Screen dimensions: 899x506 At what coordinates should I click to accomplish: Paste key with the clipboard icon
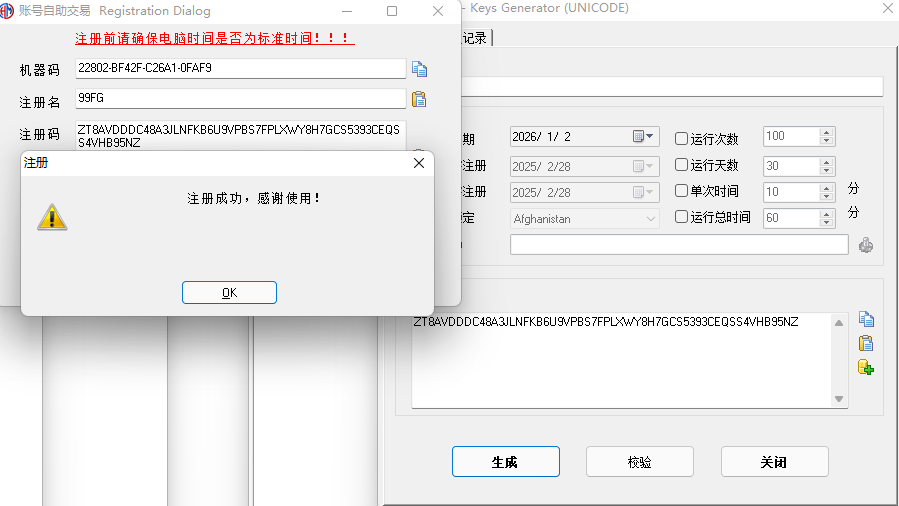pos(866,343)
